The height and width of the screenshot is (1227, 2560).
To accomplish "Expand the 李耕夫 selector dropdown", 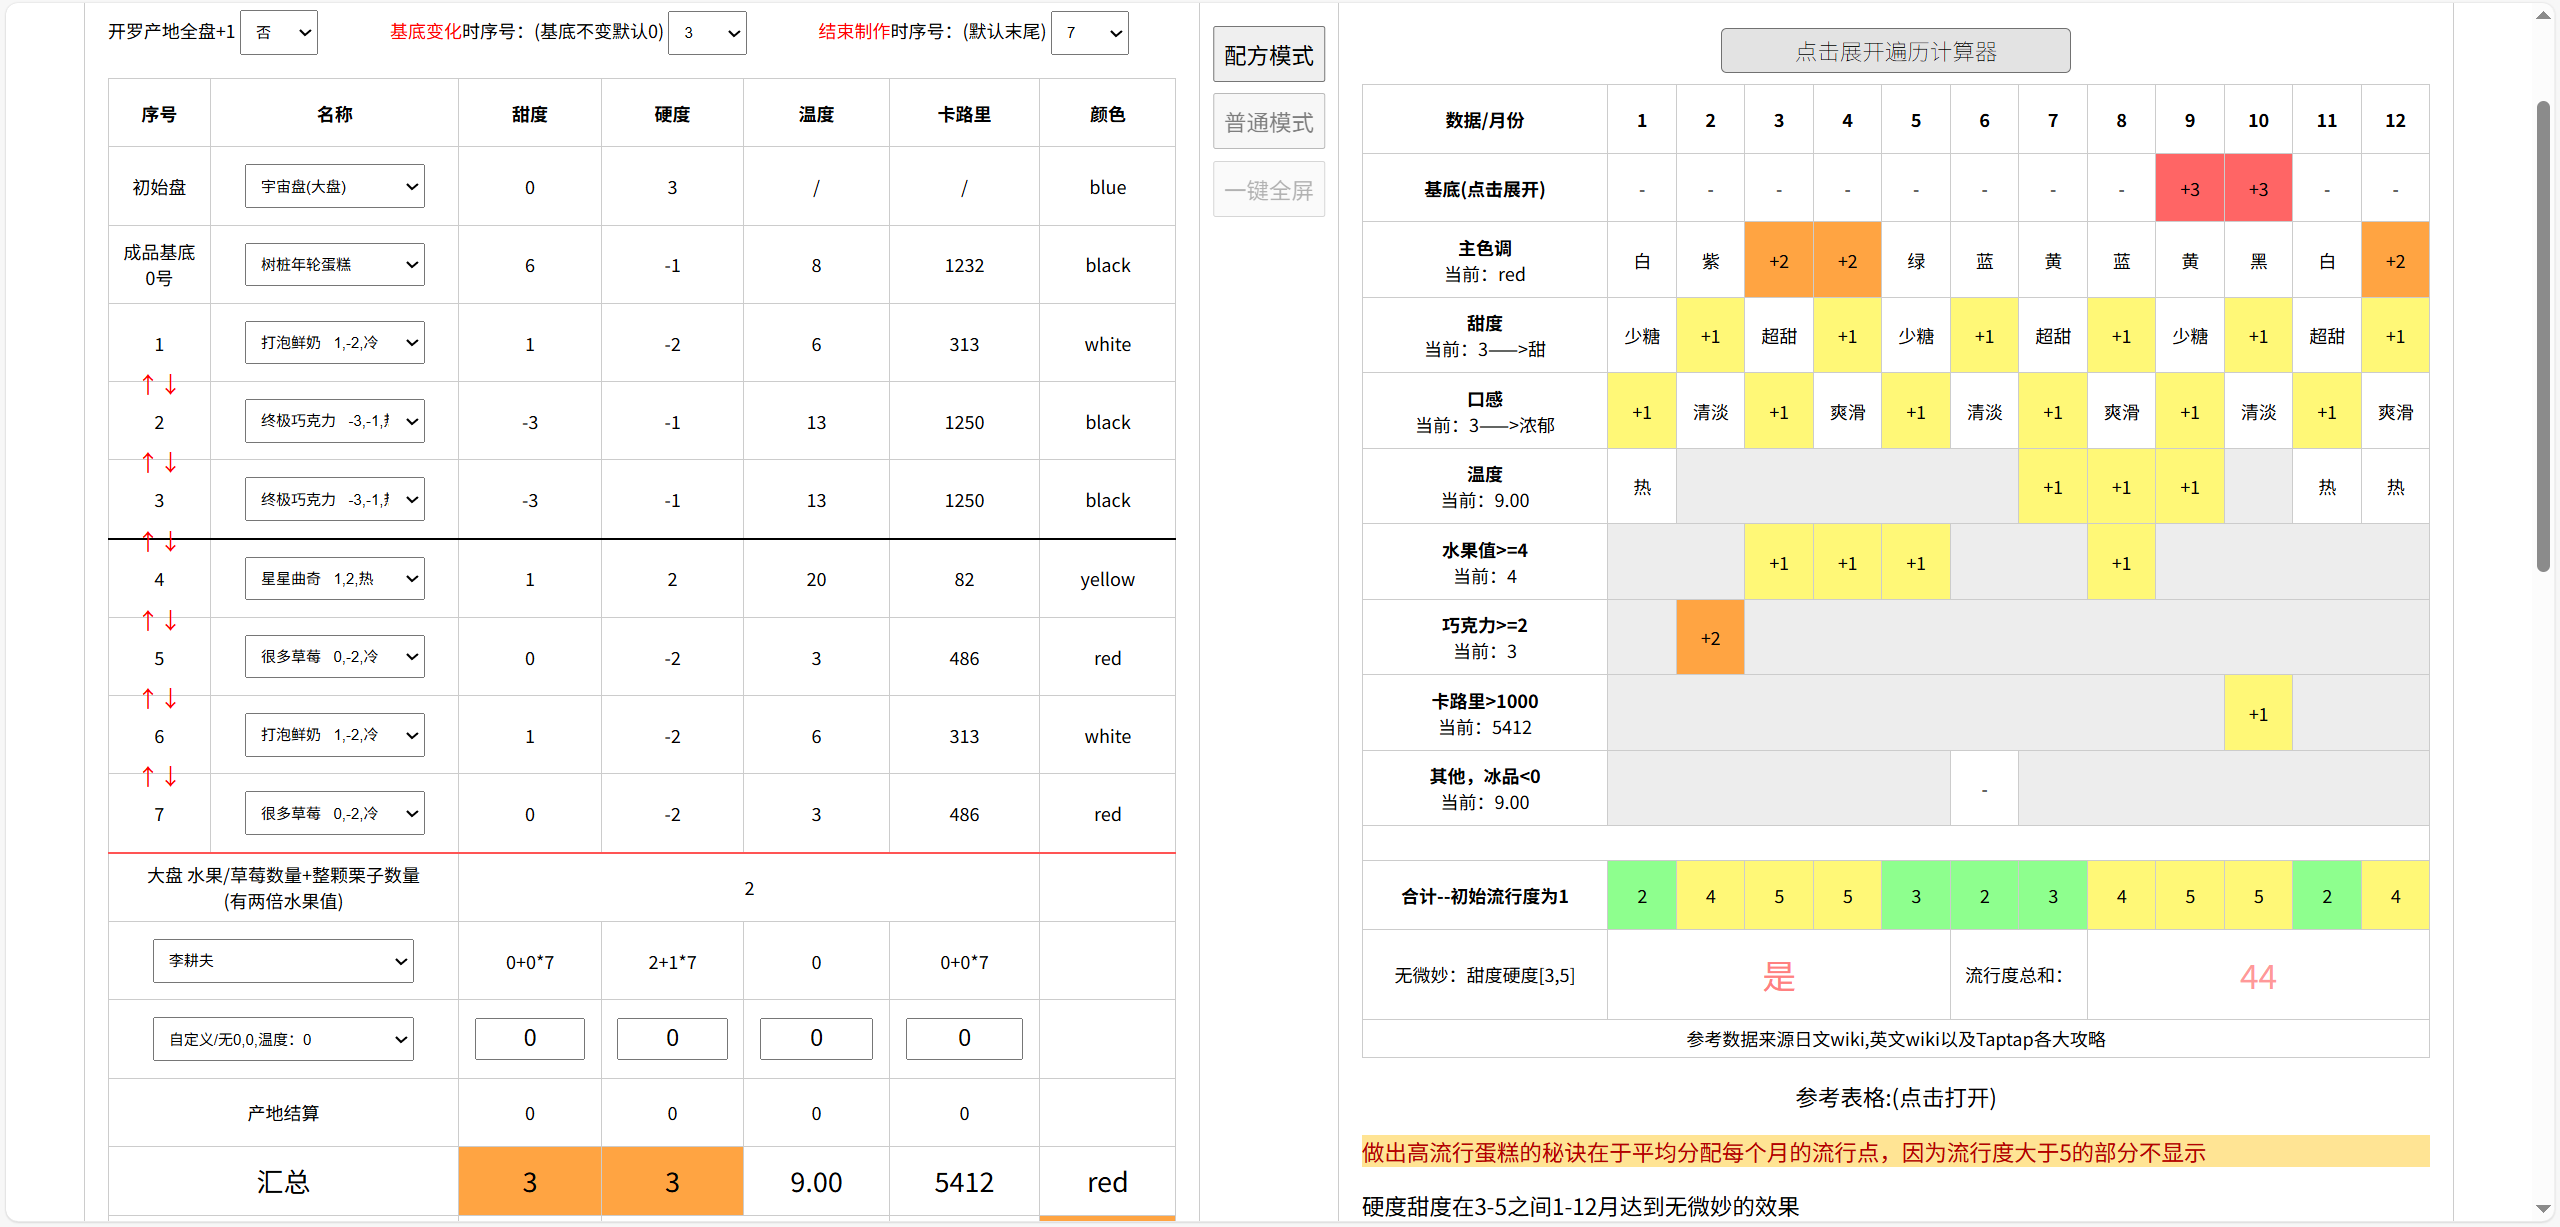I will pos(283,961).
